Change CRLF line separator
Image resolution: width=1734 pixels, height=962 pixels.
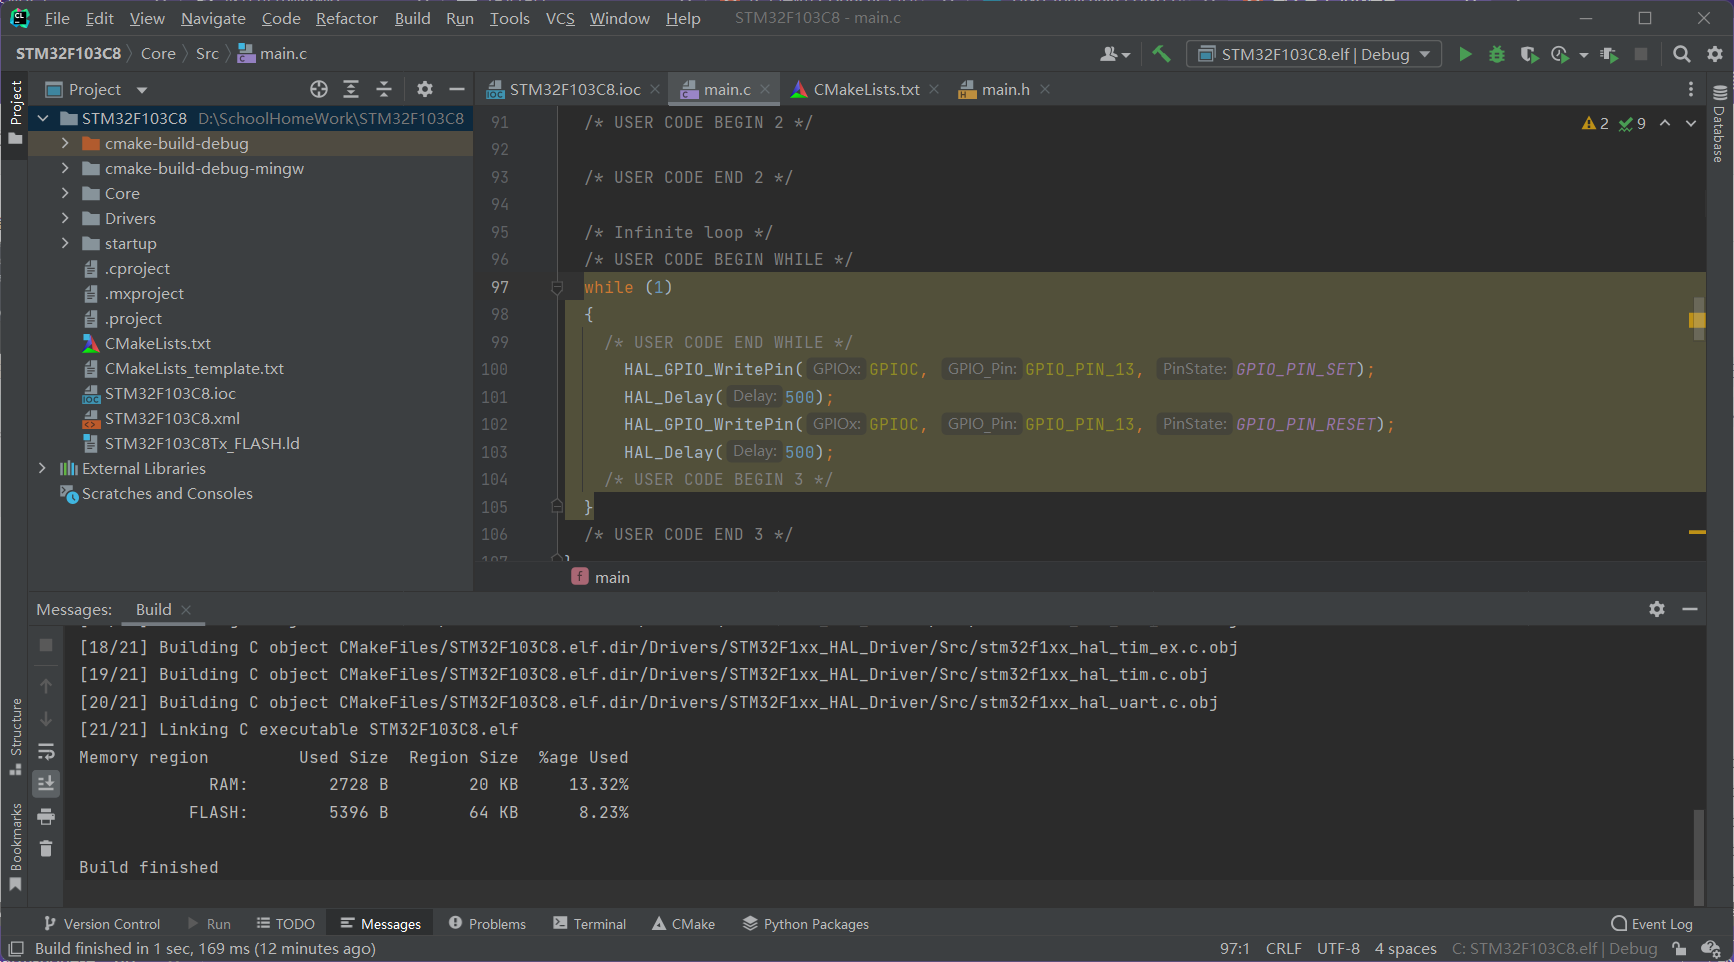point(1284,949)
